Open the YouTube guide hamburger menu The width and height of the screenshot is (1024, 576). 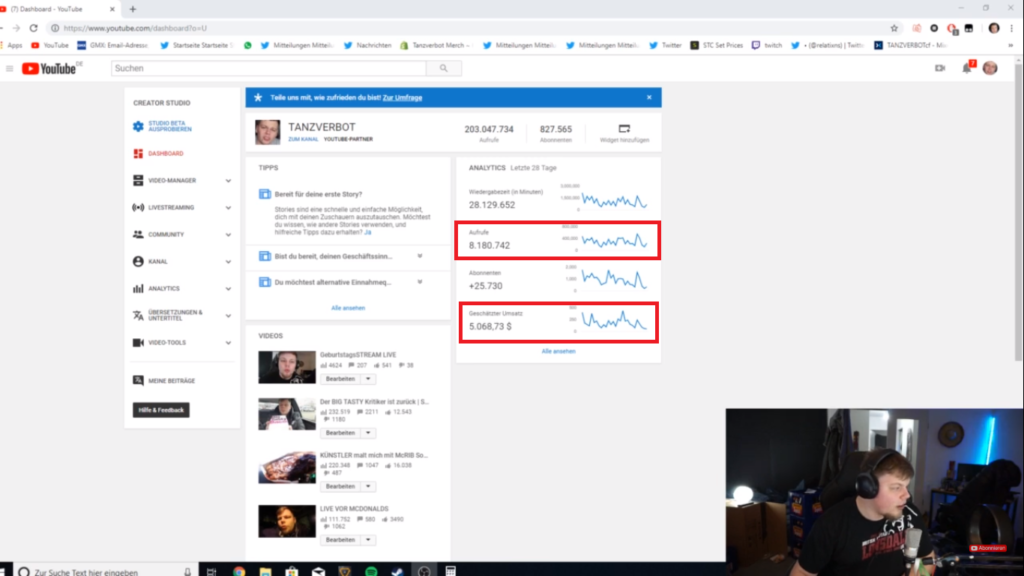(x=9, y=69)
